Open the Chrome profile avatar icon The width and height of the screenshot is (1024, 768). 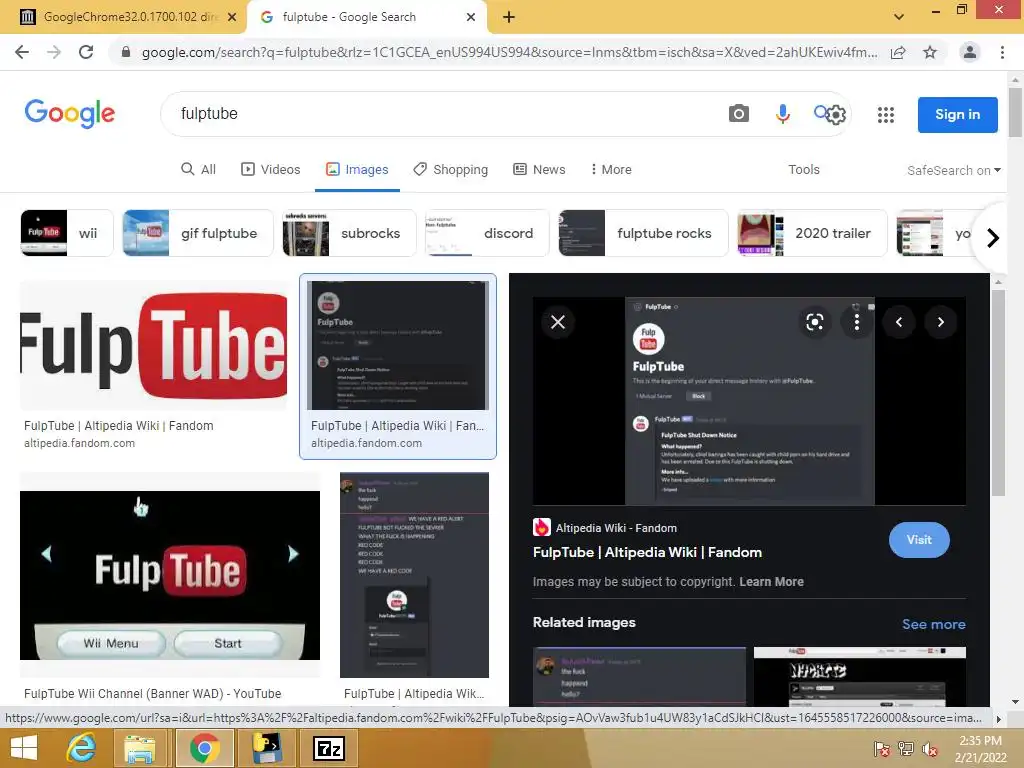970,52
